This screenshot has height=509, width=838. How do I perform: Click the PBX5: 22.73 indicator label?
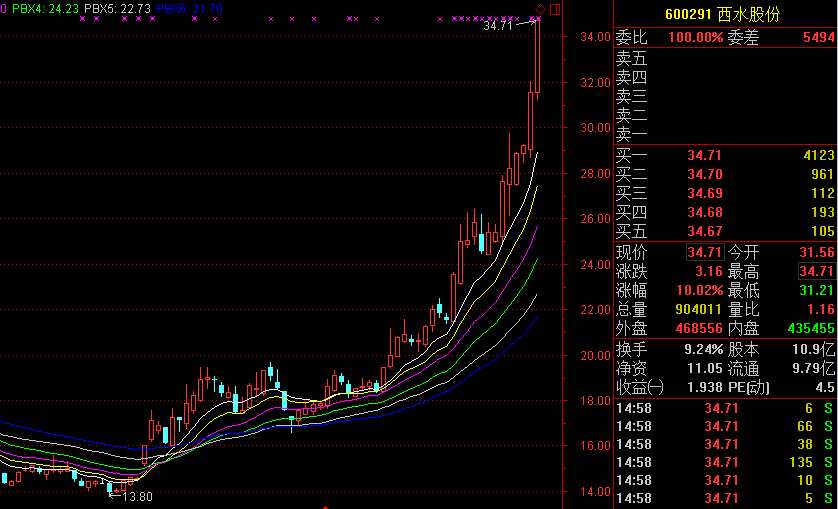pyautogui.click(x=117, y=9)
